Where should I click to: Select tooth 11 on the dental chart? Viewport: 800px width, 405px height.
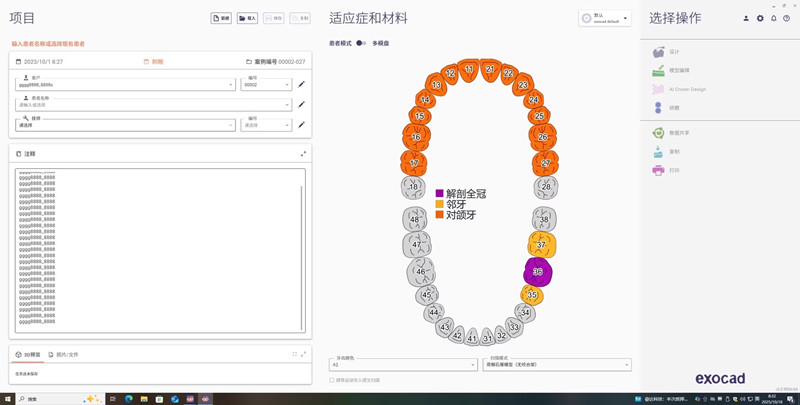(468, 70)
